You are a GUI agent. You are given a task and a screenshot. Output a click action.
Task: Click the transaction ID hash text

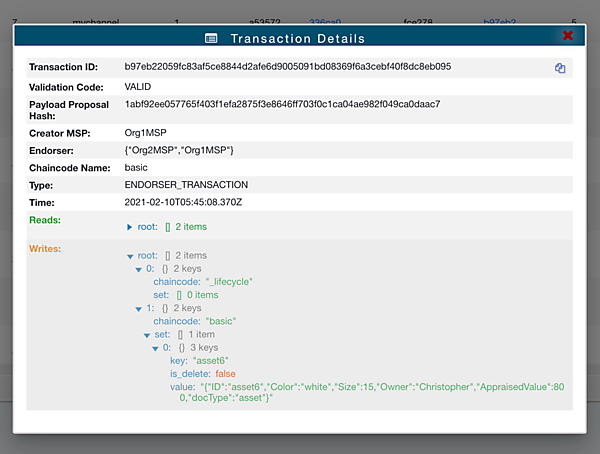pos(288,67)
